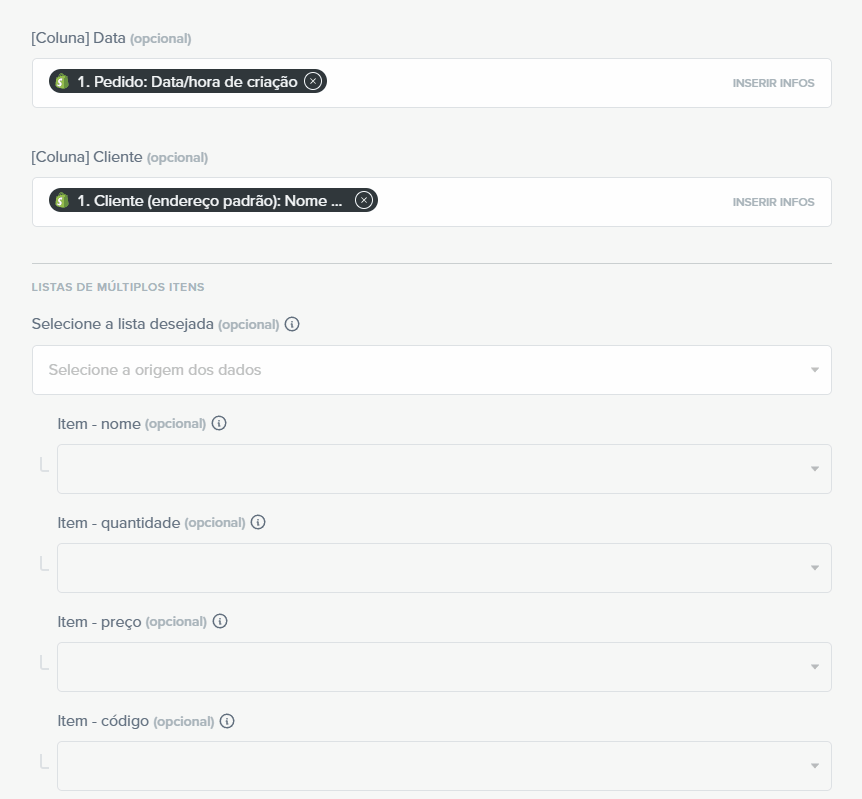Viewport: 862px width, 799px height.
Task: Show info icon for Item - código
Action: (227, 721)
